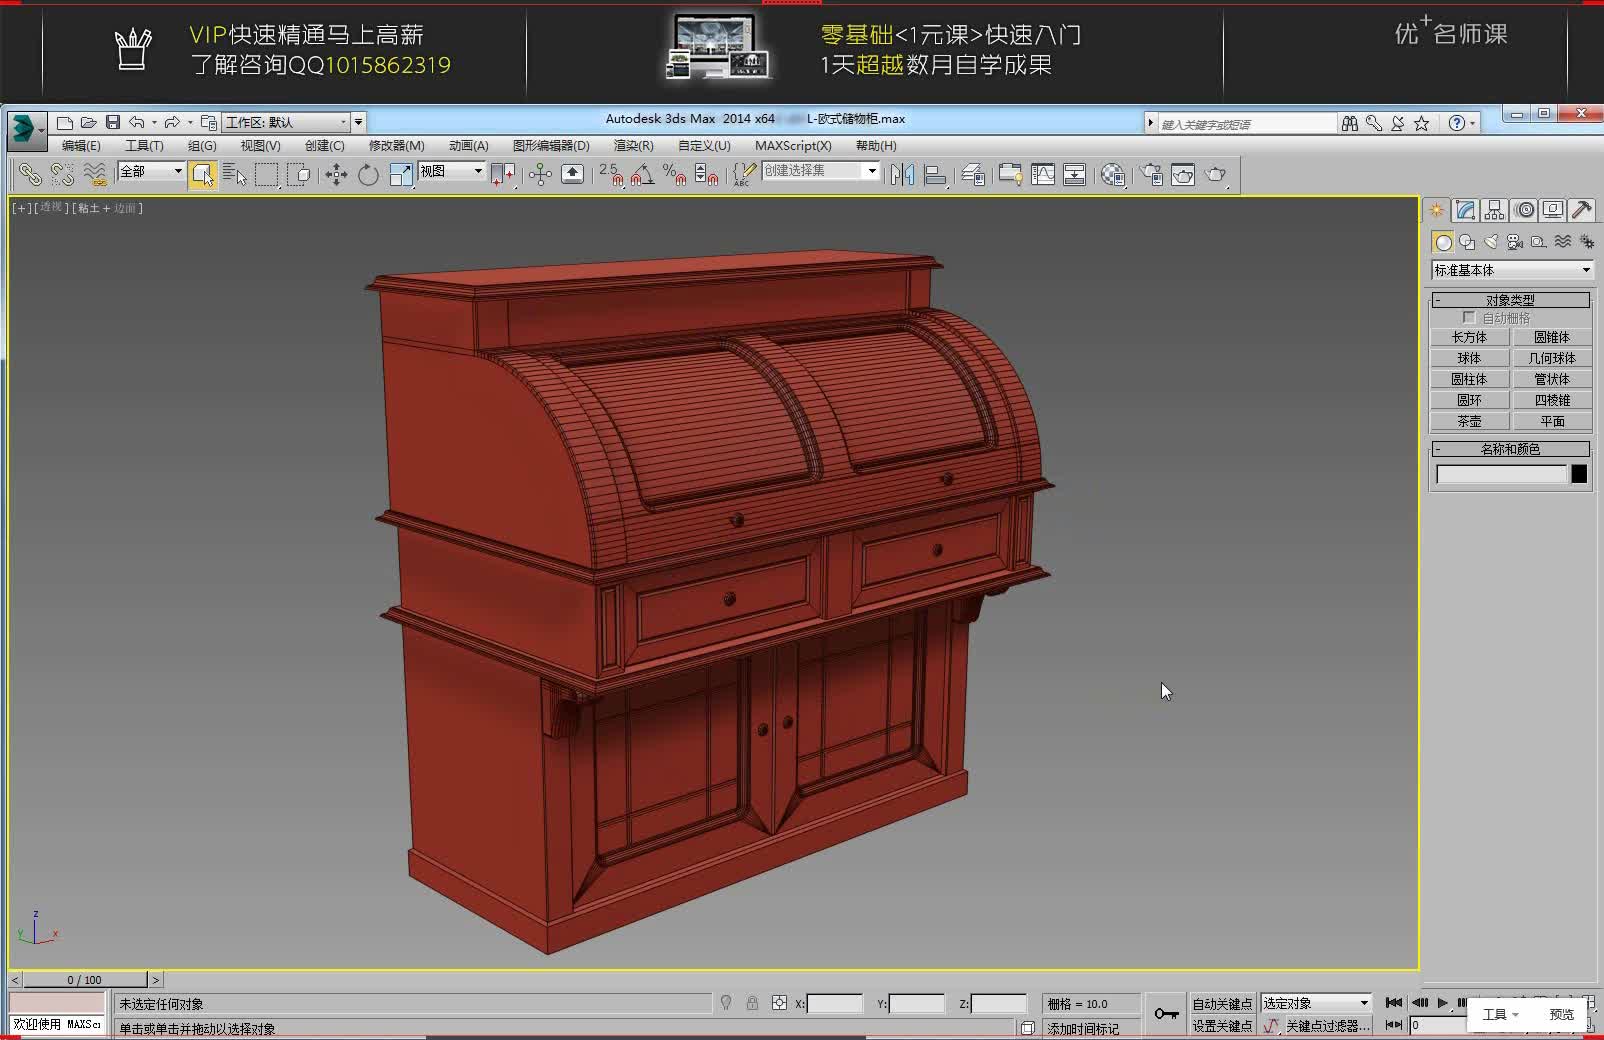The image size is (1604, 1040).
Task: Click the object color swatch
Action: click(x=1579, y=474)
